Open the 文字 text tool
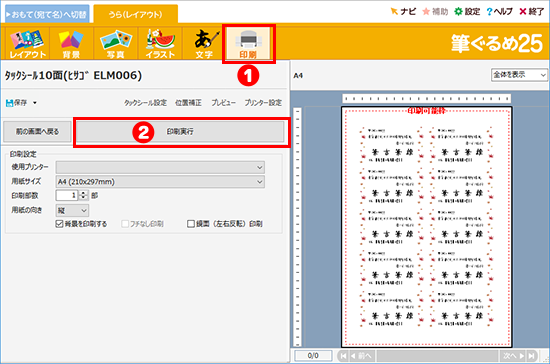The height and width of the screenshot is (364, 550). [204, 43]
